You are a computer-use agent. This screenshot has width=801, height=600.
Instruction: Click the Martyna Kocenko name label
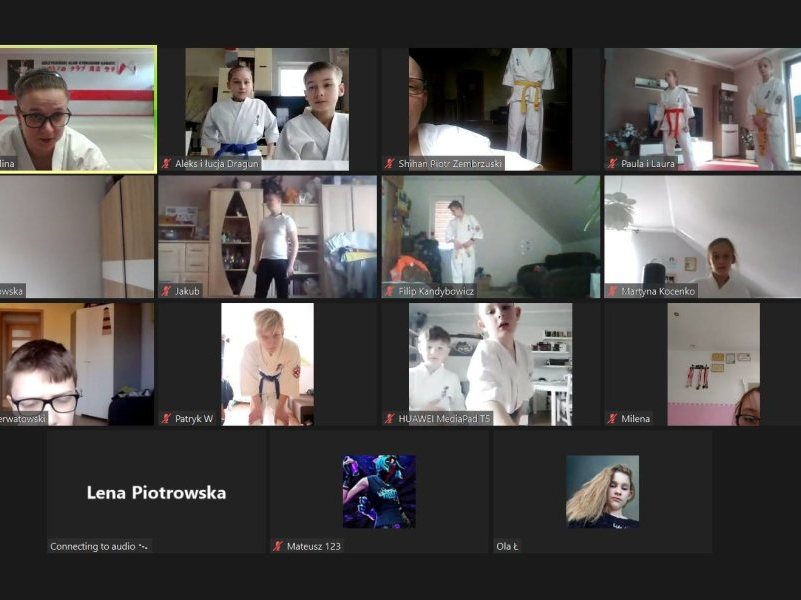(658, 291)
